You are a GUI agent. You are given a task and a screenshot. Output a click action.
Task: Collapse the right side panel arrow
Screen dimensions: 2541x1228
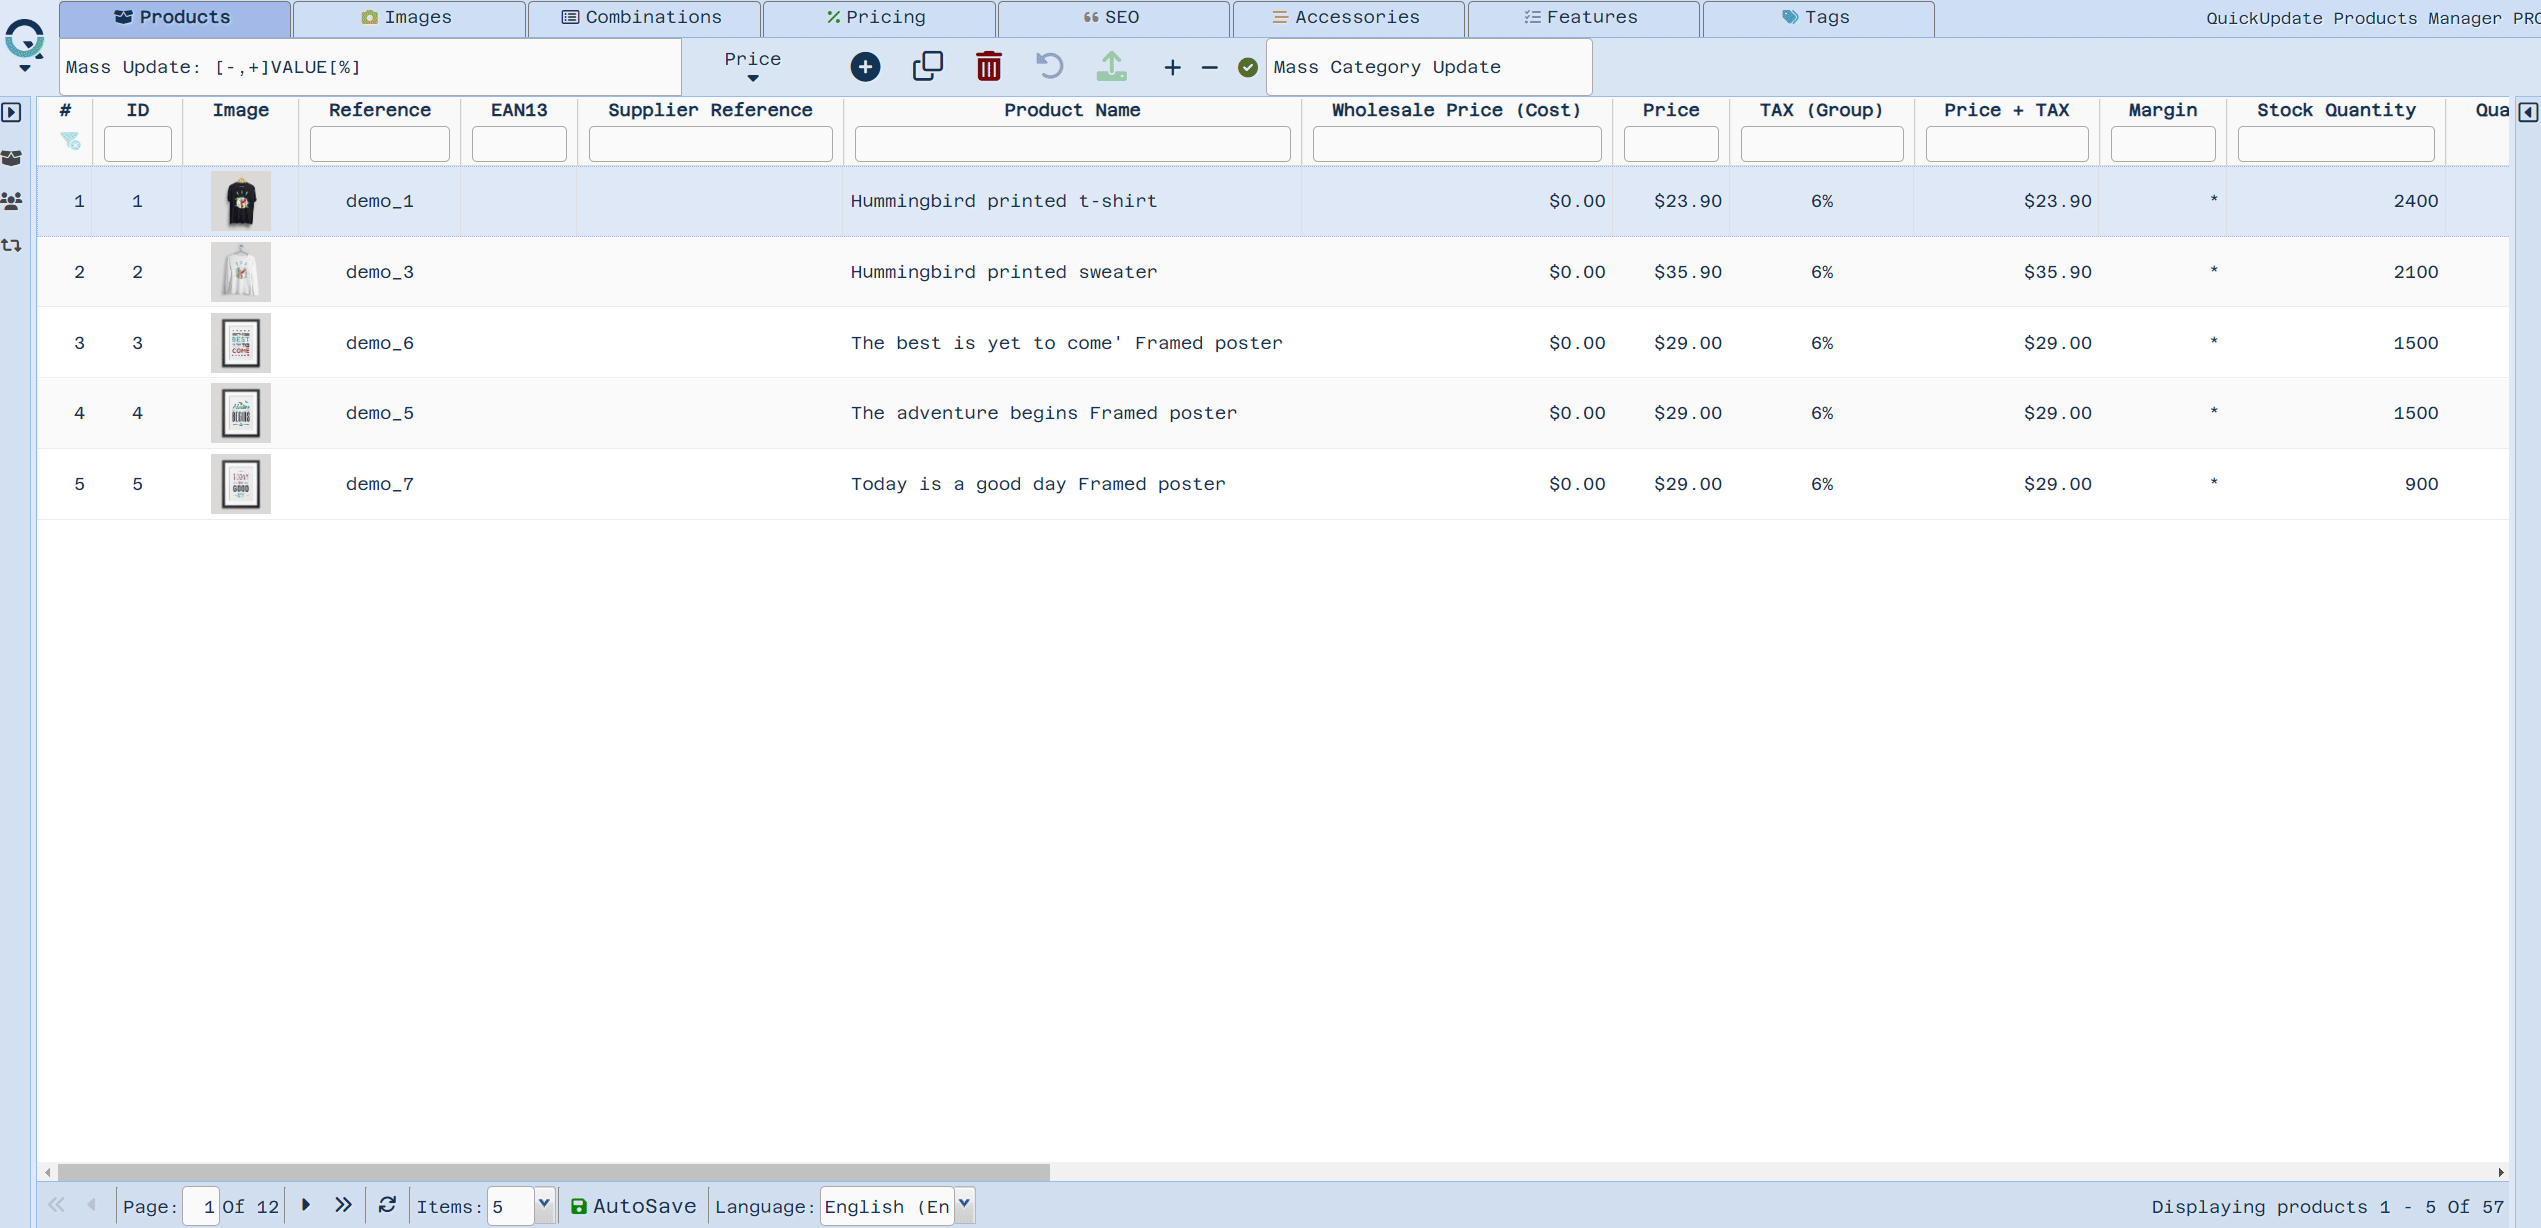[2527, 112]
